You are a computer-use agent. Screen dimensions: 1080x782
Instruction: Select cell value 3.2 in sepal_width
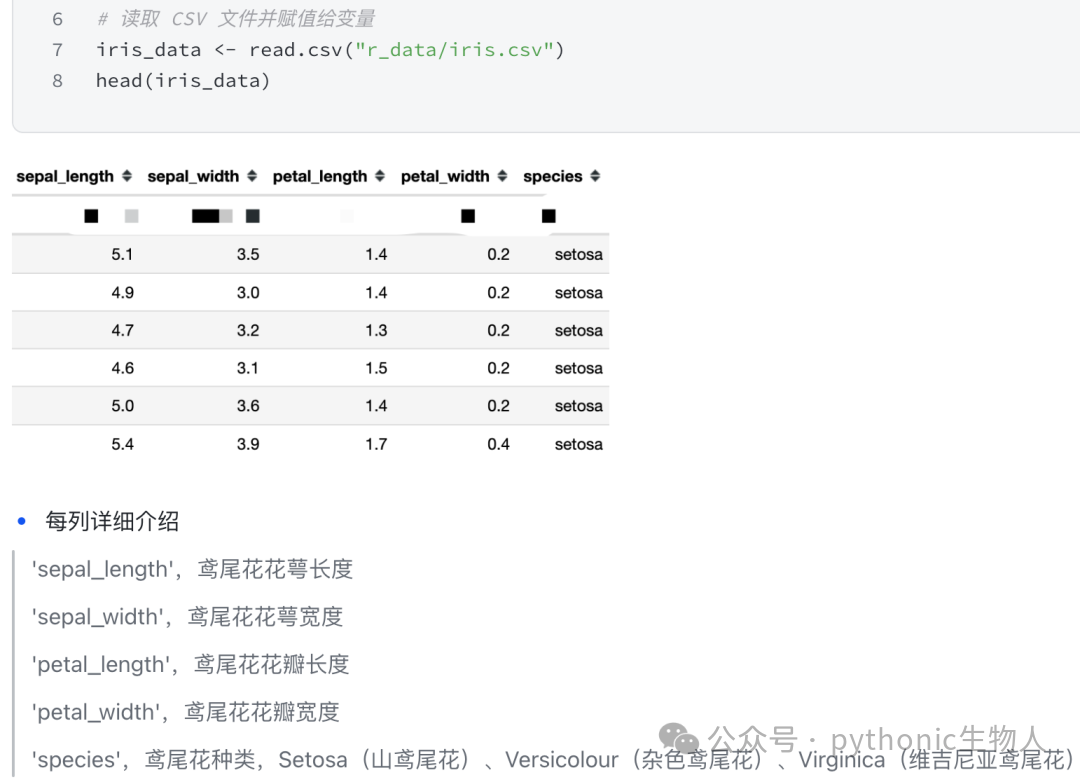[x=248, y=331]
